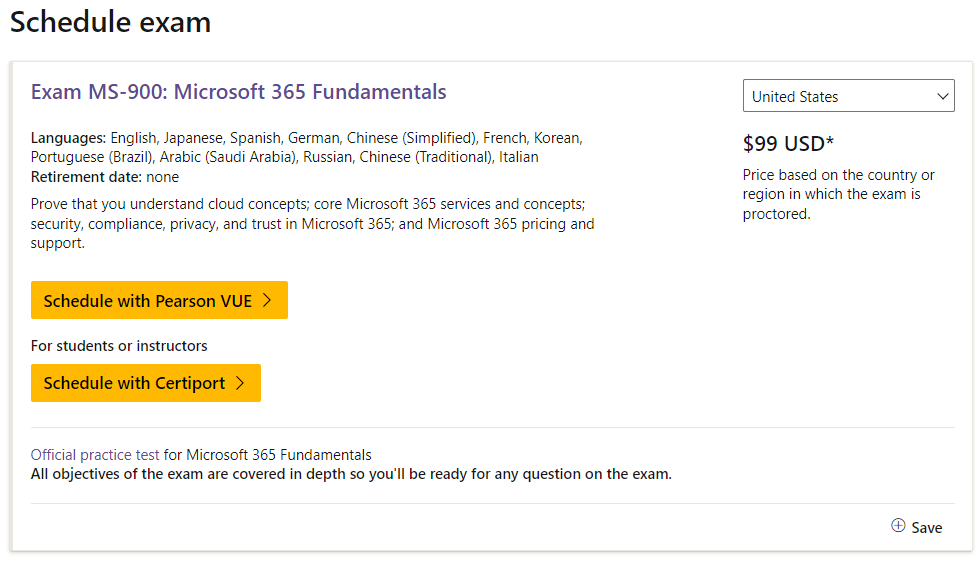The height and width of the screenshot is (563, 978).
Task: Open the Exam MS-900 title link
Action: pos(238,92)
